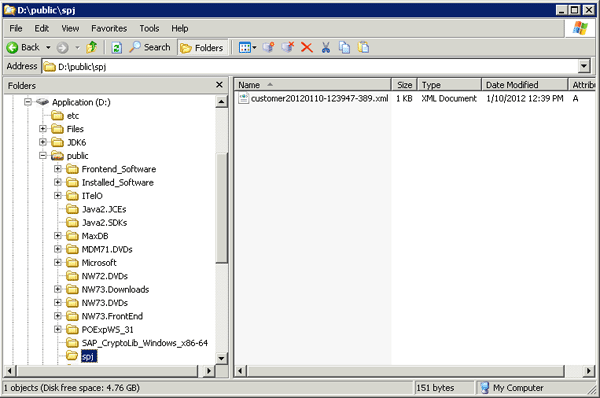Click the folder tree vertical scrollbar thumb
The height and width of the screenshot is (398, 600).
point(222,207)
